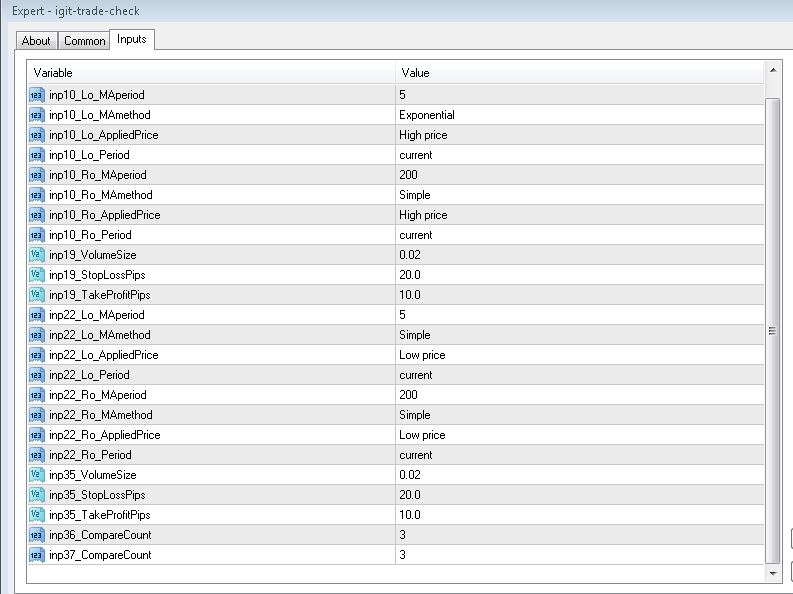
Task: Click the icon beside inp10_Ro_MAperiod
Action: pyautogui.click(x=37, y=175)
